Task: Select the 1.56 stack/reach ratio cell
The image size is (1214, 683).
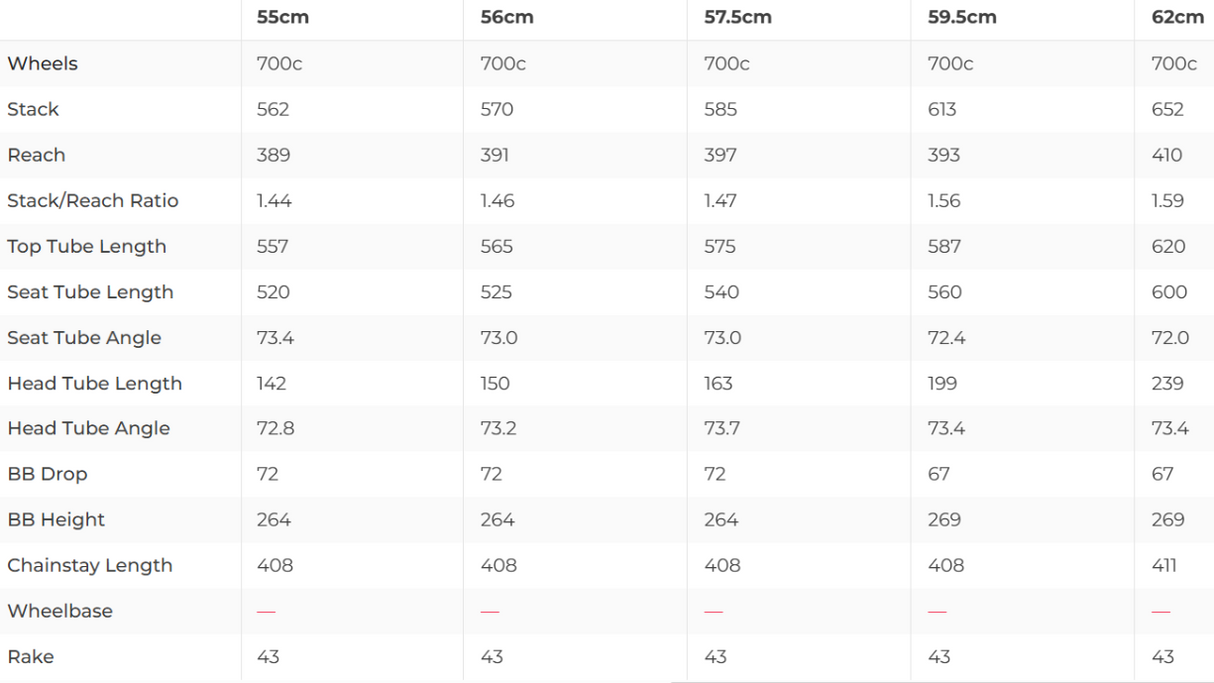Action: pos(944,200)
